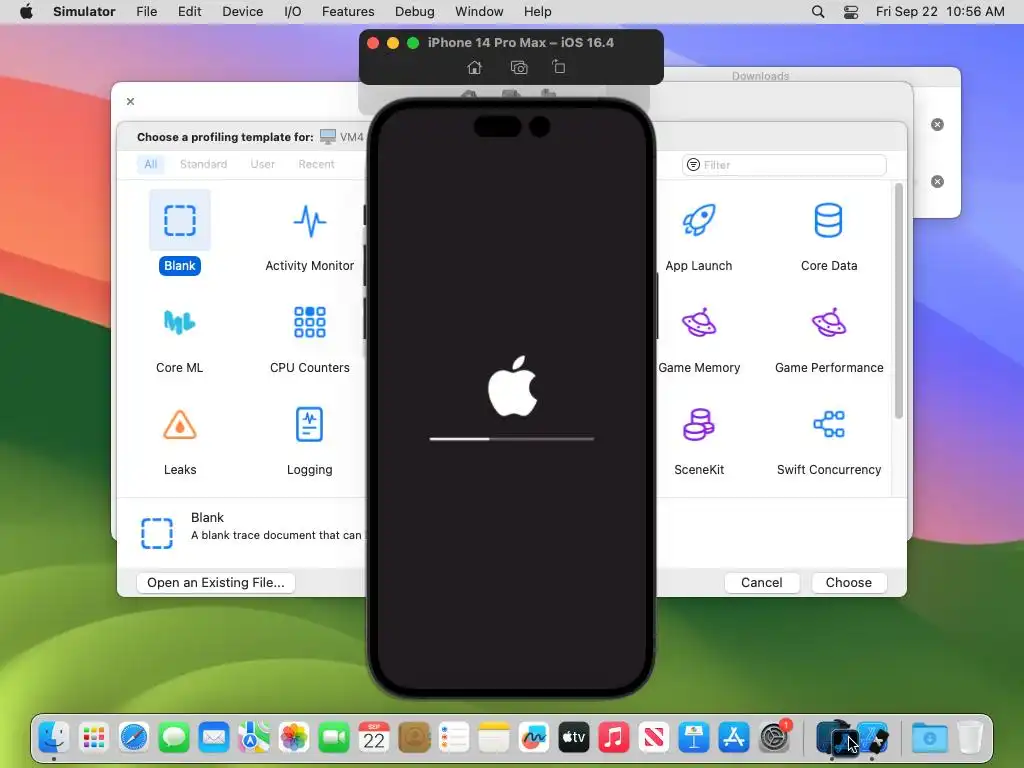Image resolution: width=1024 pixels, height=768 pixels.
Task: Select the Core Data template
Action: [x=829, y=238]
